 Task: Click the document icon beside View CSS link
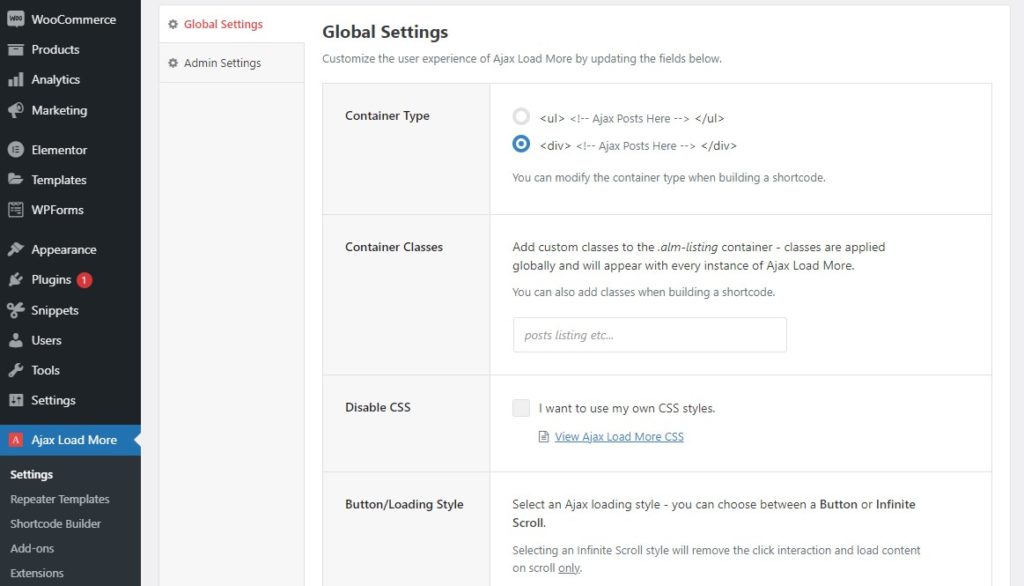(543, 436)
